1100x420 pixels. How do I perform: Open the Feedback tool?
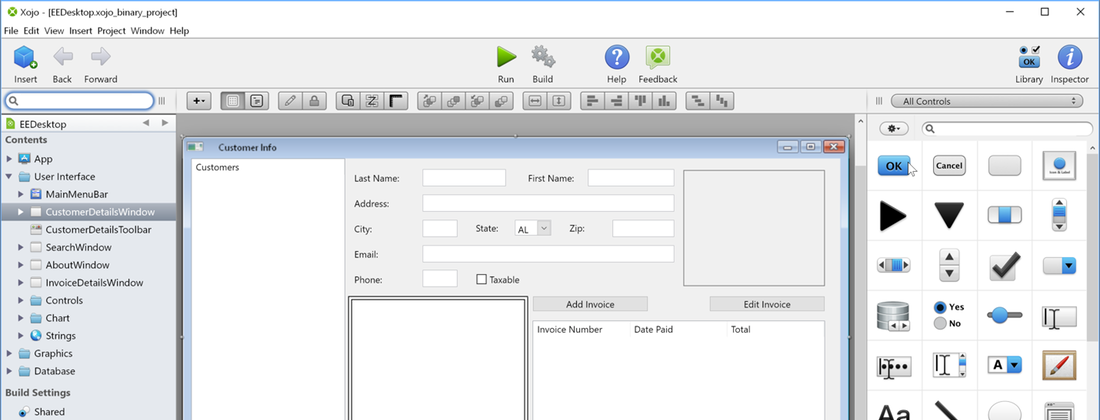[657, 57]
